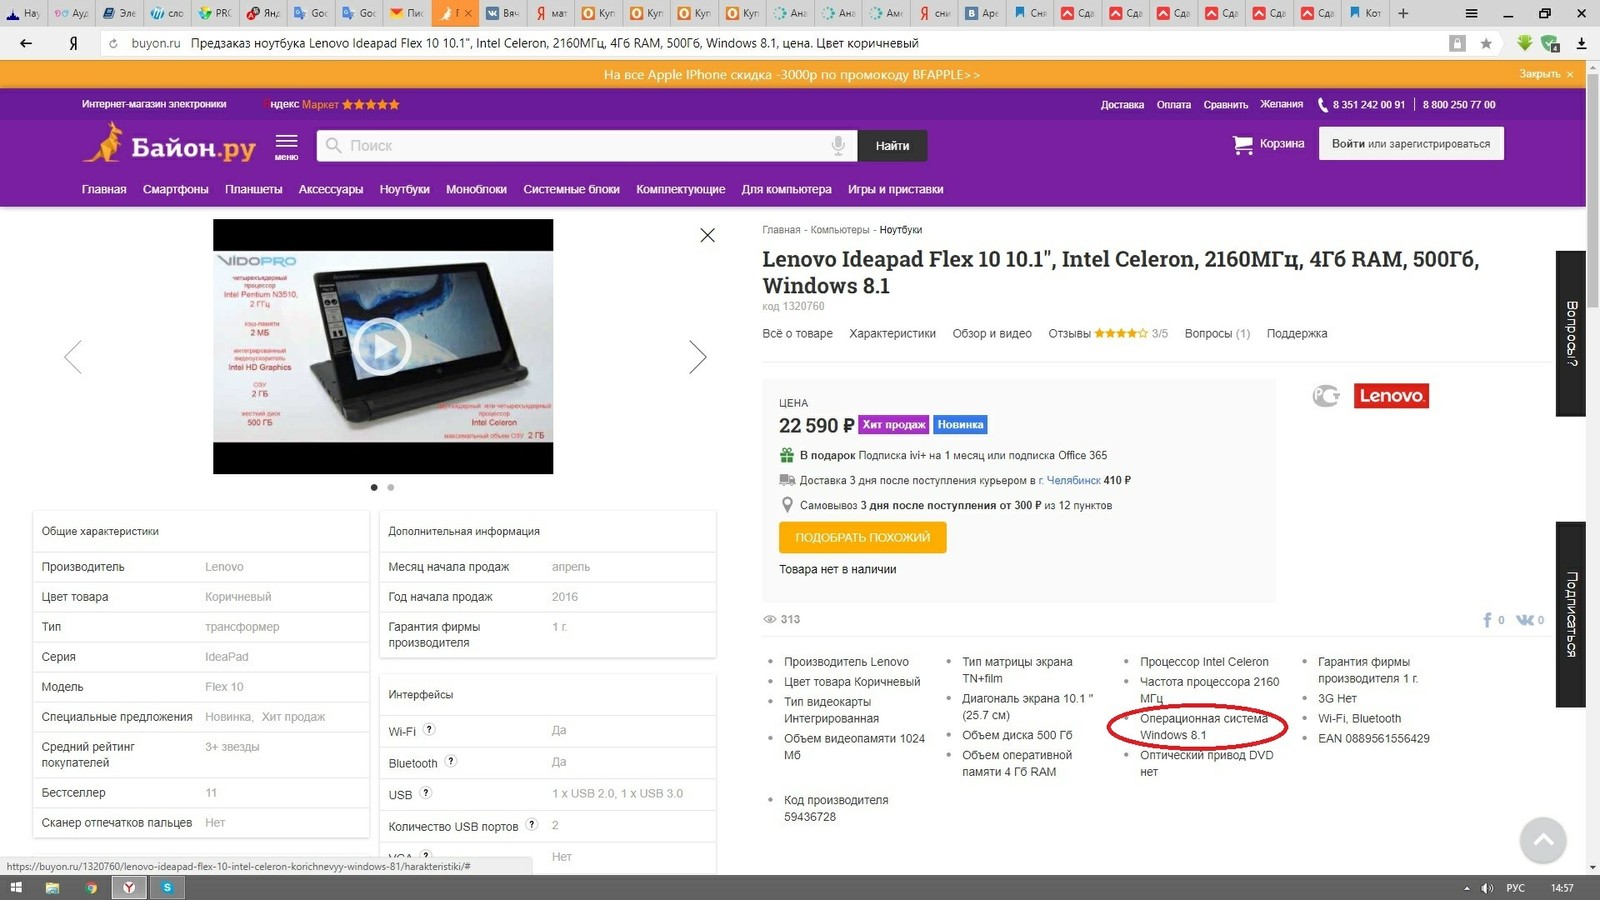The width and height of the screenshot is (1600, 900).
Task: Click the bookmark star in address bar
Action: click(1486, 43)
